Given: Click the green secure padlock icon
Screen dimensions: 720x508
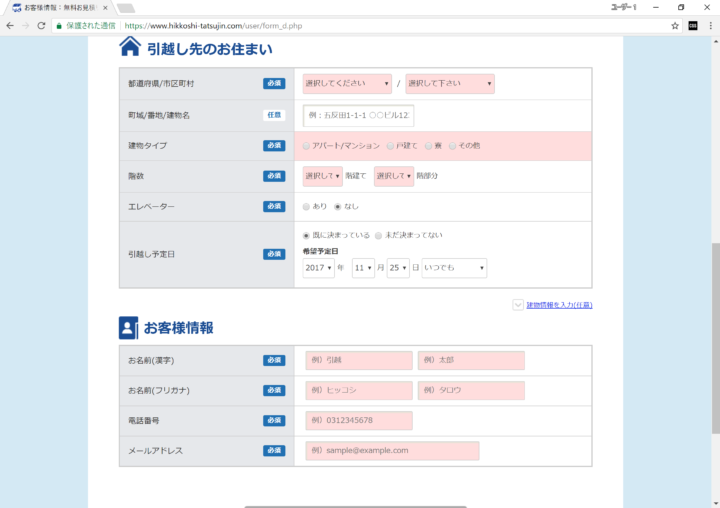Looking at the screenshot, I should [59, 26].
